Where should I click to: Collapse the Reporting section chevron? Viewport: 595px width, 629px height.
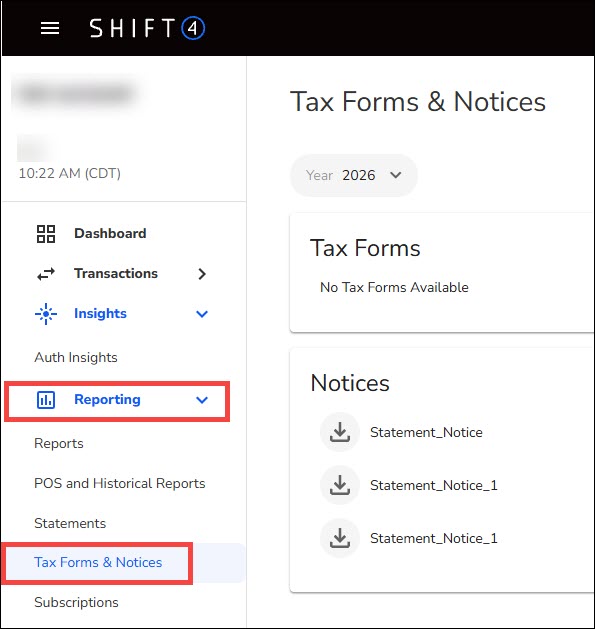point(202,400)
